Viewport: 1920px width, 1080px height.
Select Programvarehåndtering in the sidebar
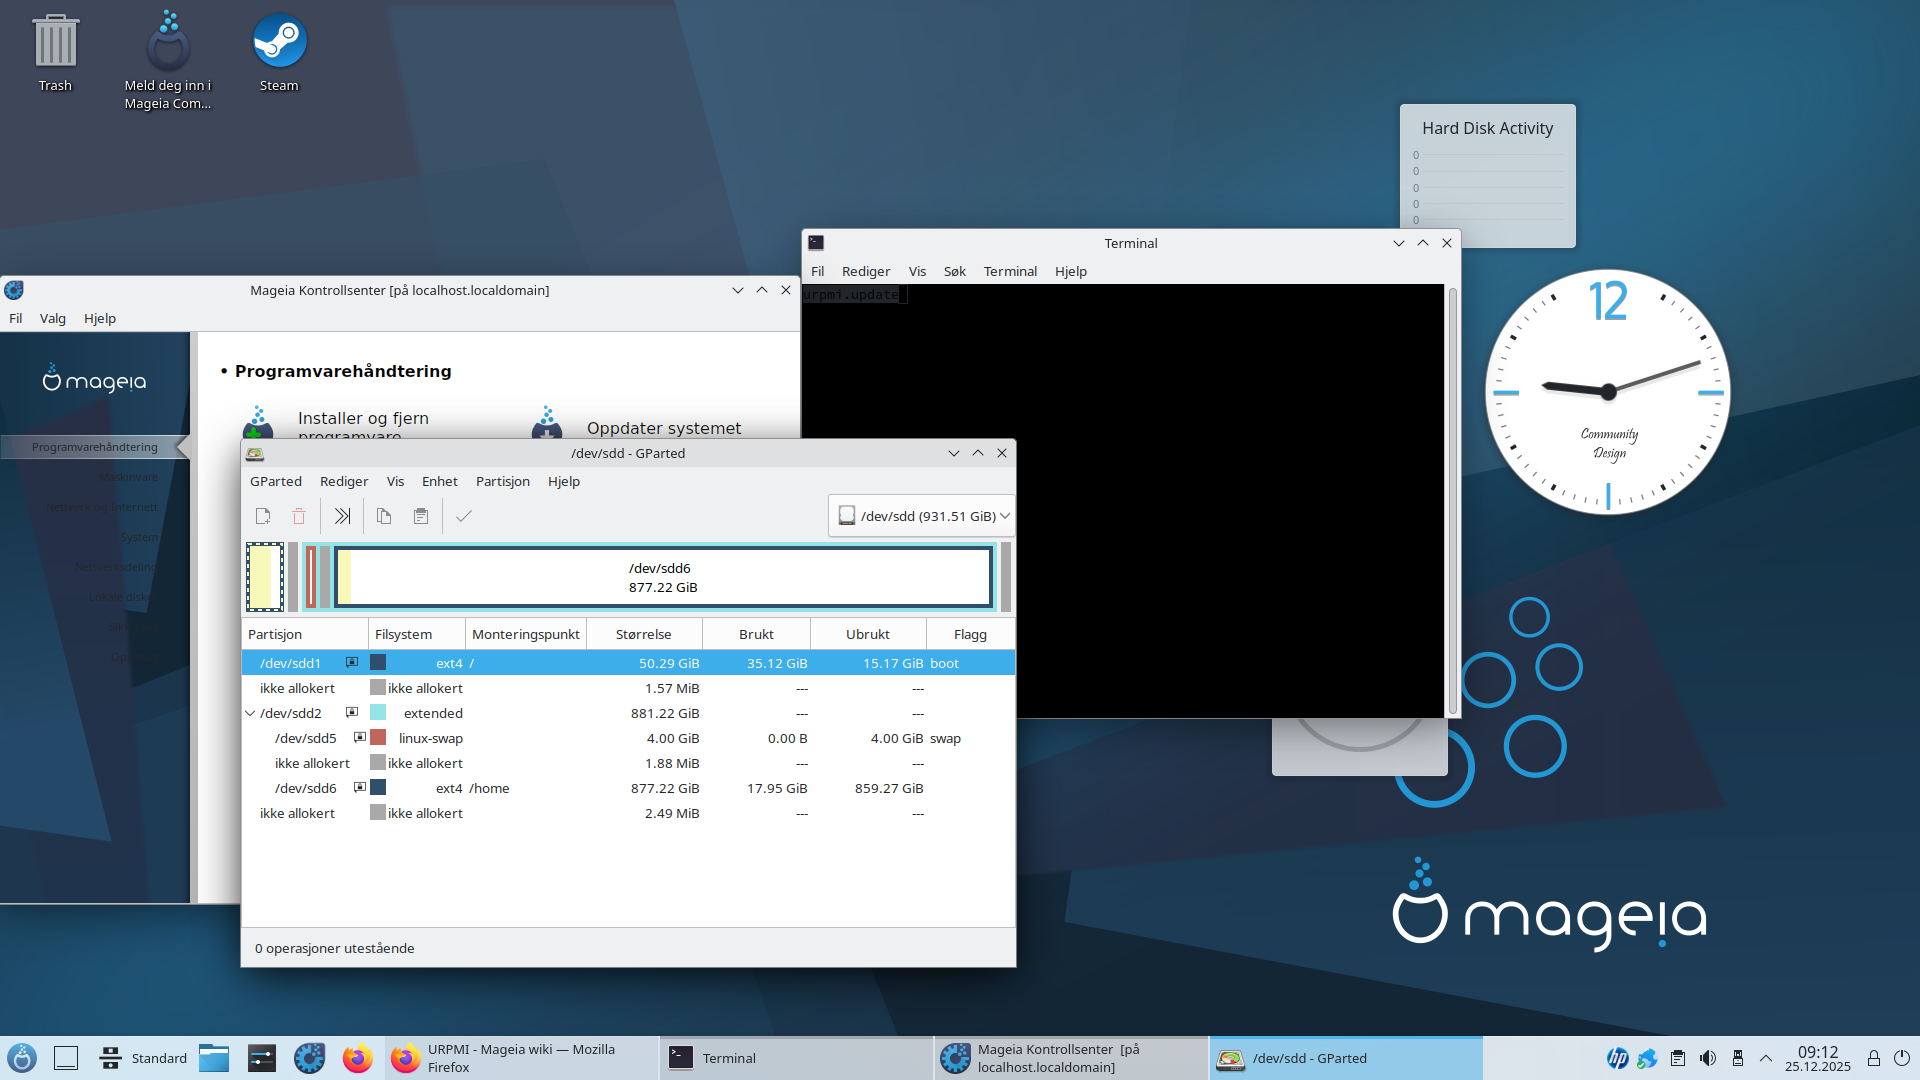click(x=94, y=447)
